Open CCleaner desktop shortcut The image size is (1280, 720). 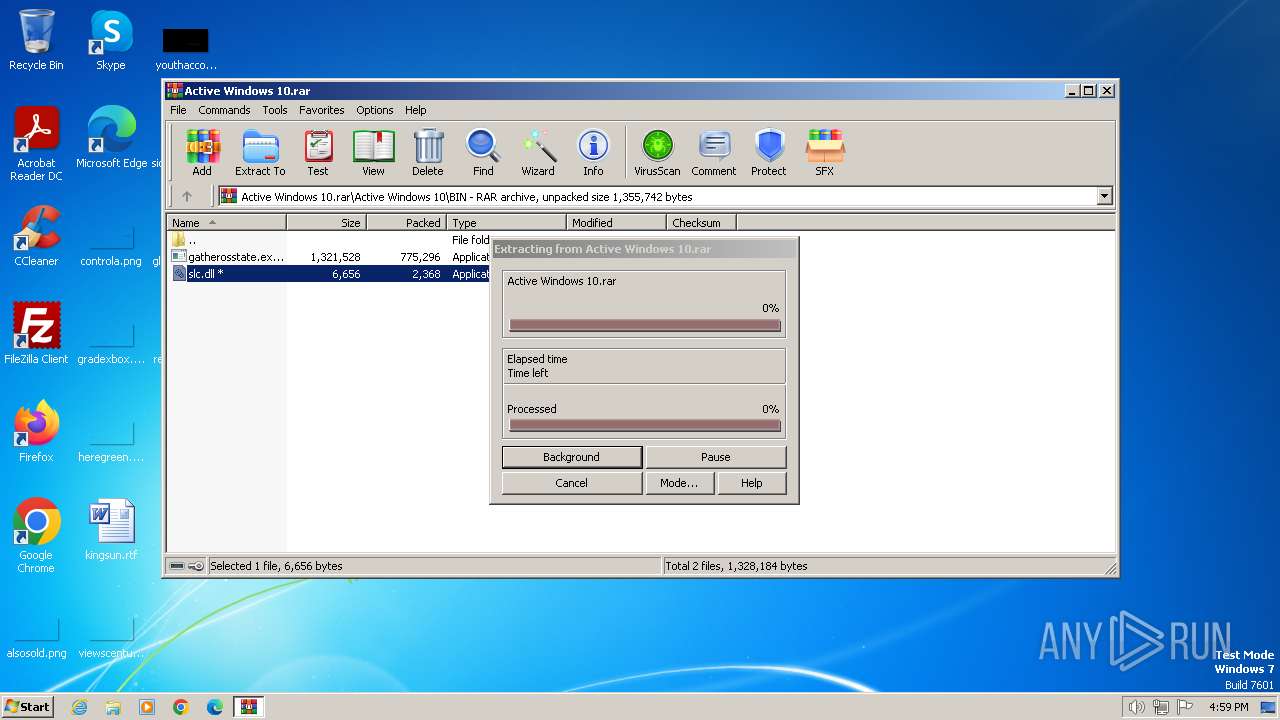tap(36, 236)
